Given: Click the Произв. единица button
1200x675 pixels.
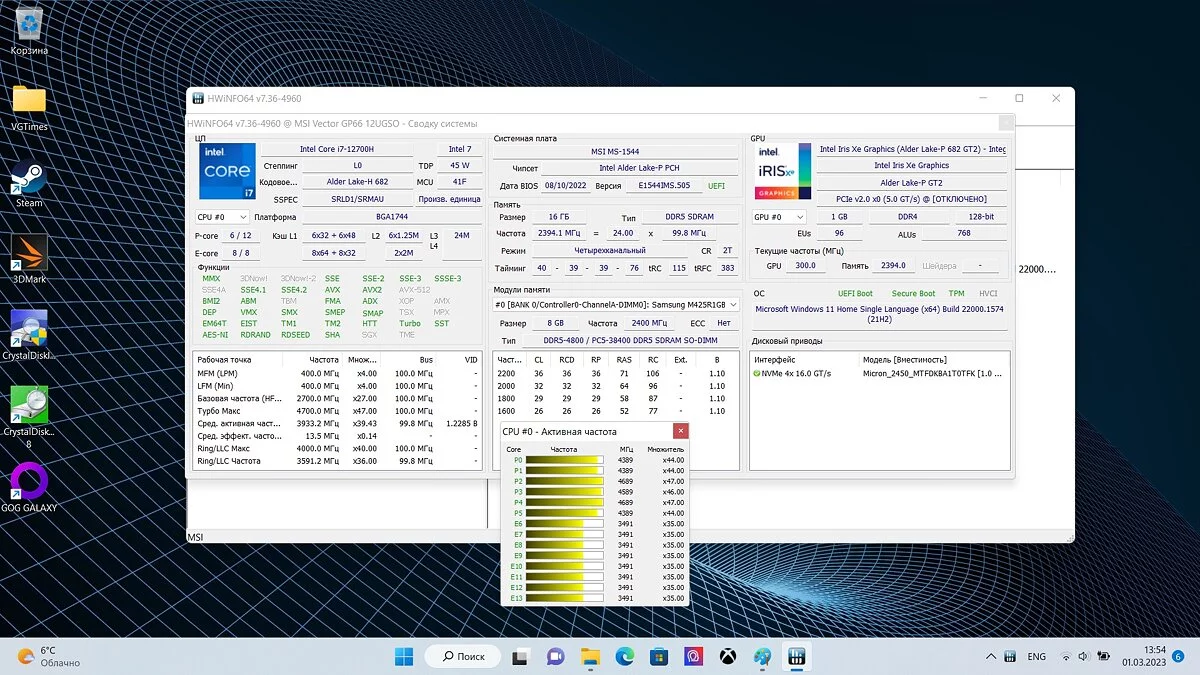Looking at the screenshot, I should [449, 199].
